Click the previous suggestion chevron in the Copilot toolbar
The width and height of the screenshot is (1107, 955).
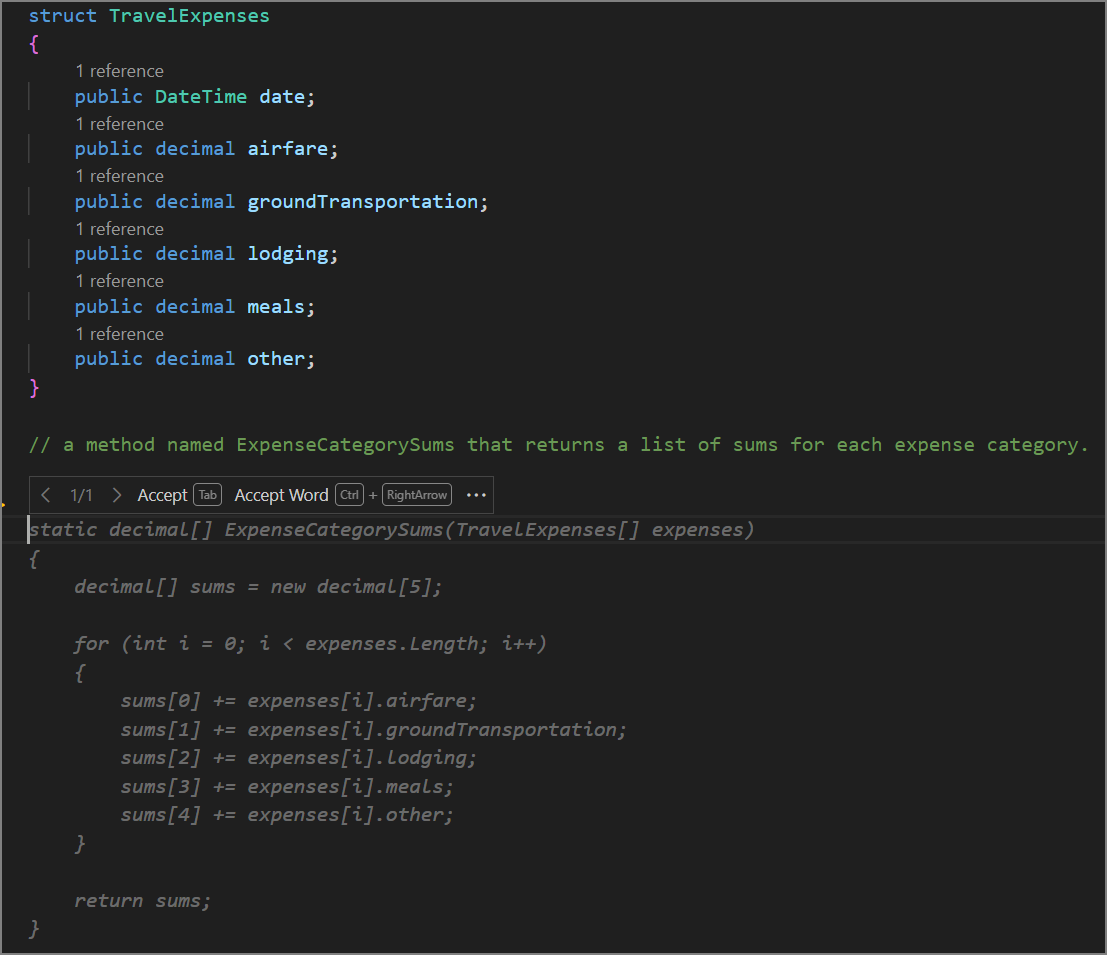[x=46, y=494]
